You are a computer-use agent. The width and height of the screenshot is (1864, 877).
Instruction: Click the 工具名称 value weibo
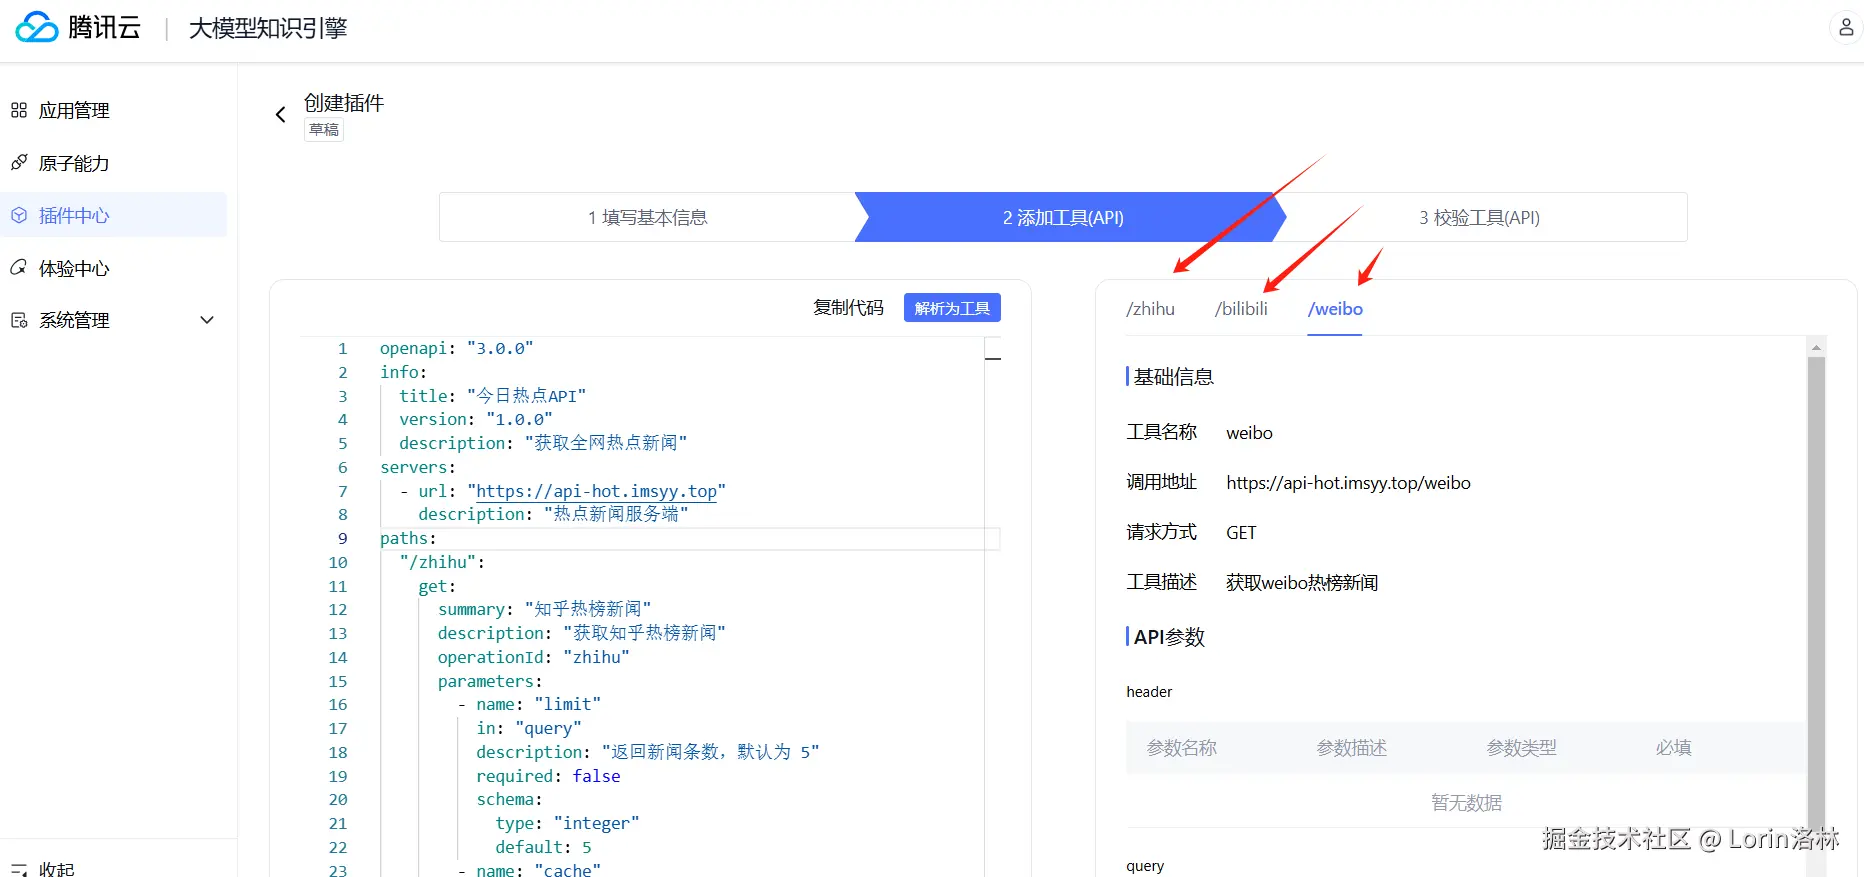pos(1249,433)
